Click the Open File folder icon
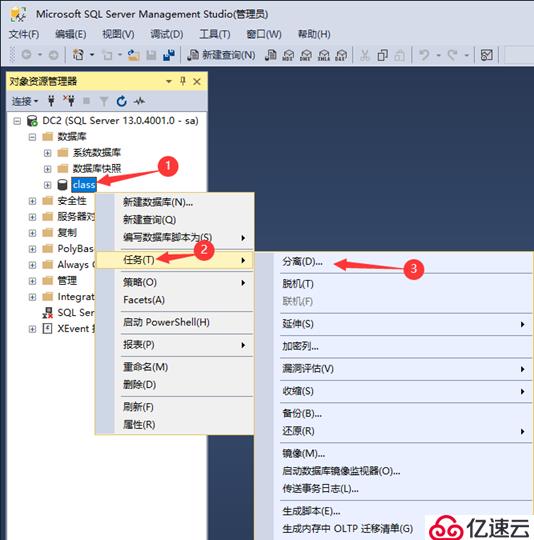 click(133, 55)
